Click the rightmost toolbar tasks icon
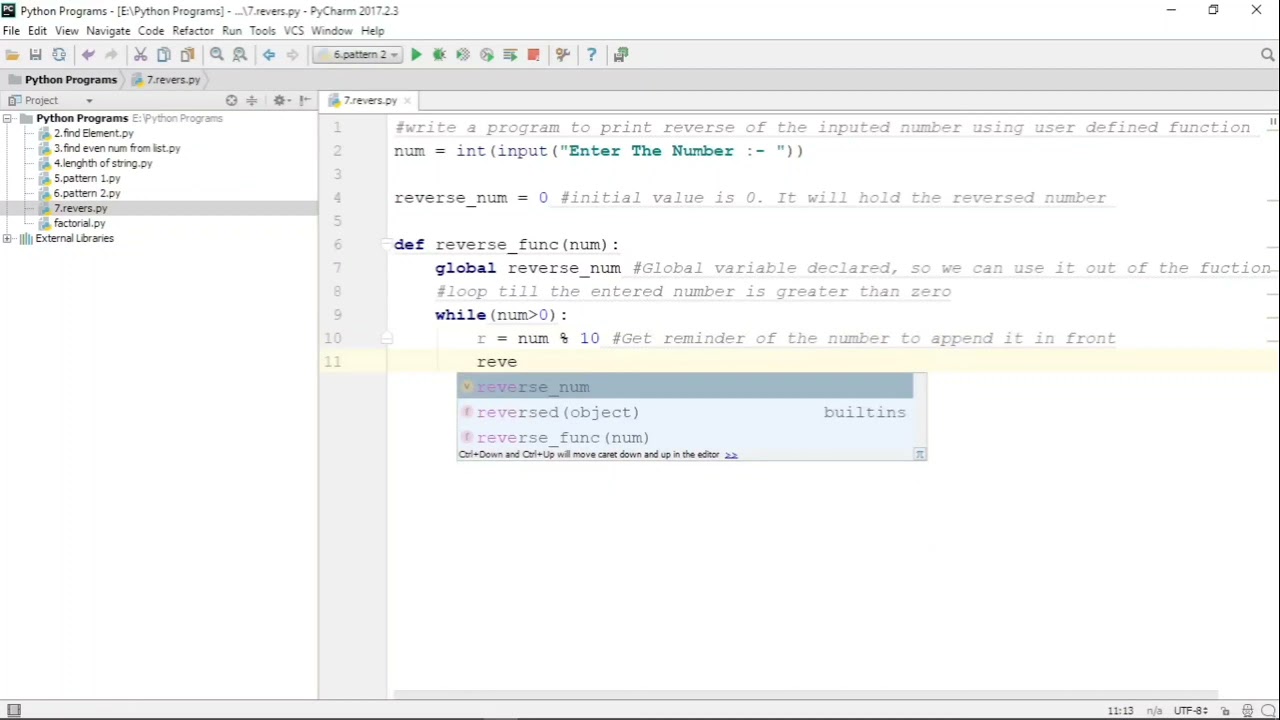The width and height of the screenshot is (1280, 720). (x=621, y=55)
